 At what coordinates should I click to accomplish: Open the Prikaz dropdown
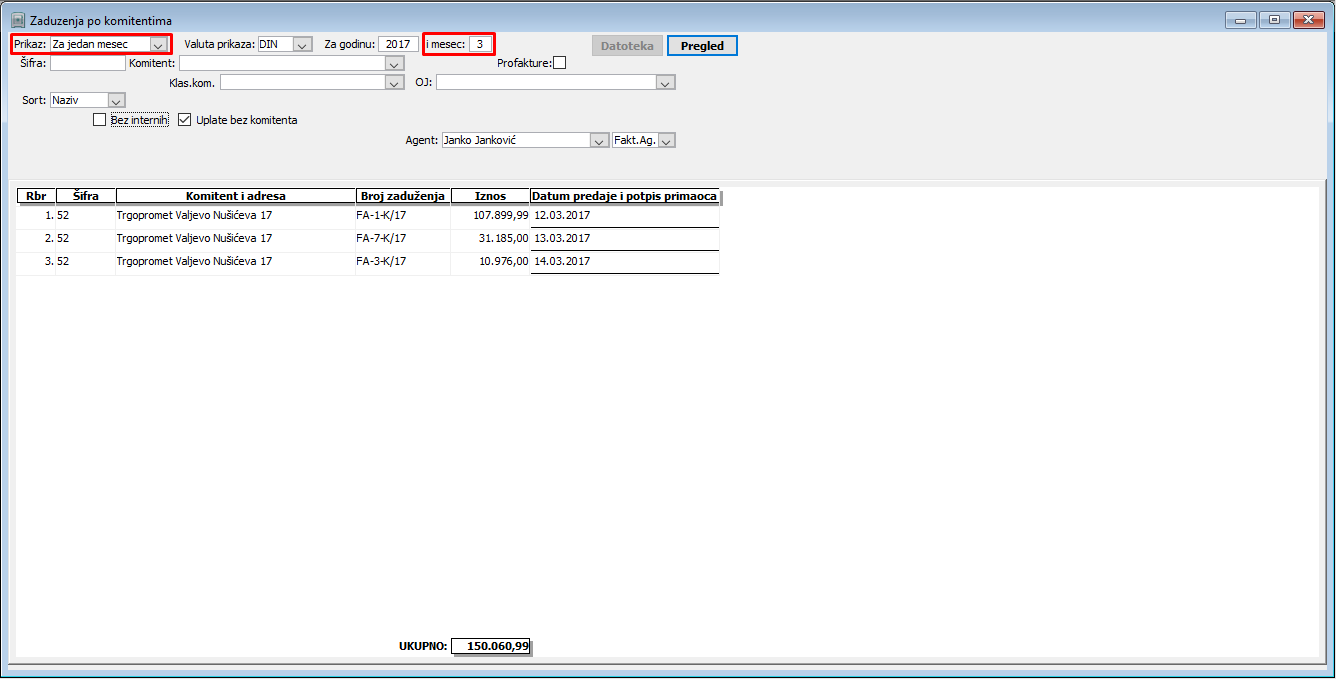158,45
